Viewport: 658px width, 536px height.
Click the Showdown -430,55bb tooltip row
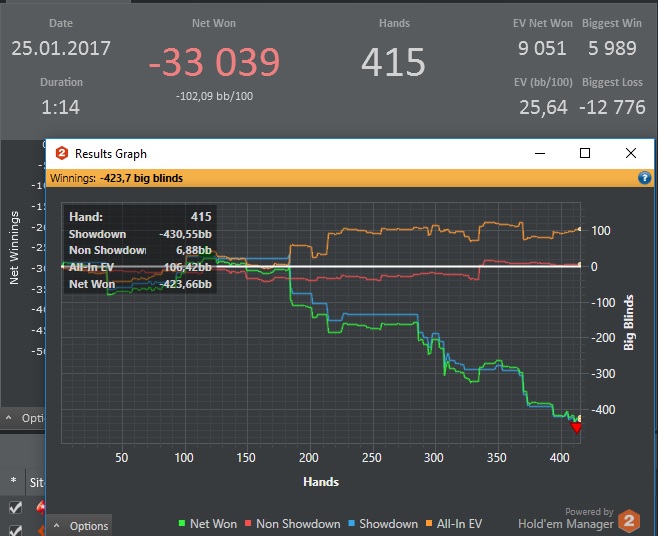(140, 234)
